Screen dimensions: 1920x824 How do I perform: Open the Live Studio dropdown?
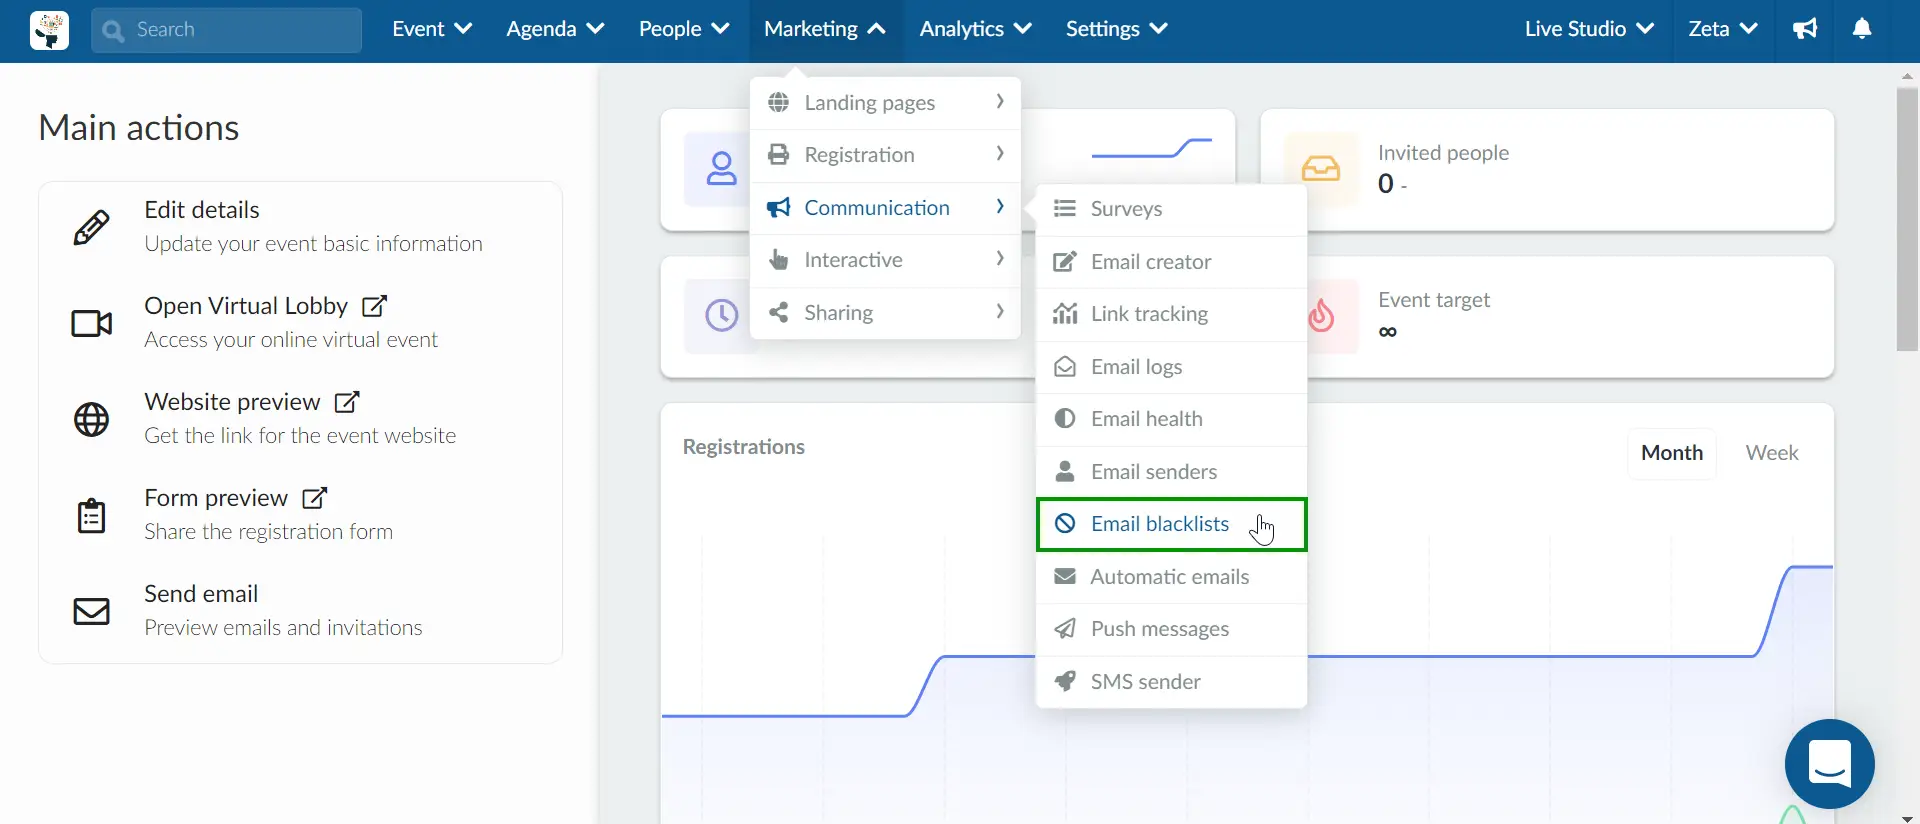point(1588,29)
